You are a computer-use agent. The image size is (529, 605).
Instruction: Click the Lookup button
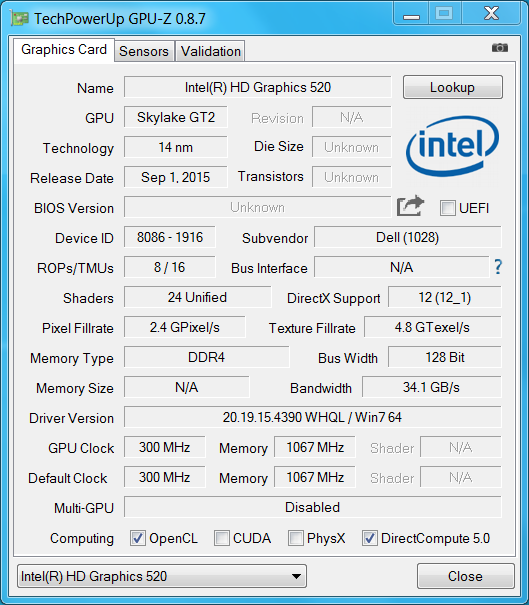coord(453,87)
